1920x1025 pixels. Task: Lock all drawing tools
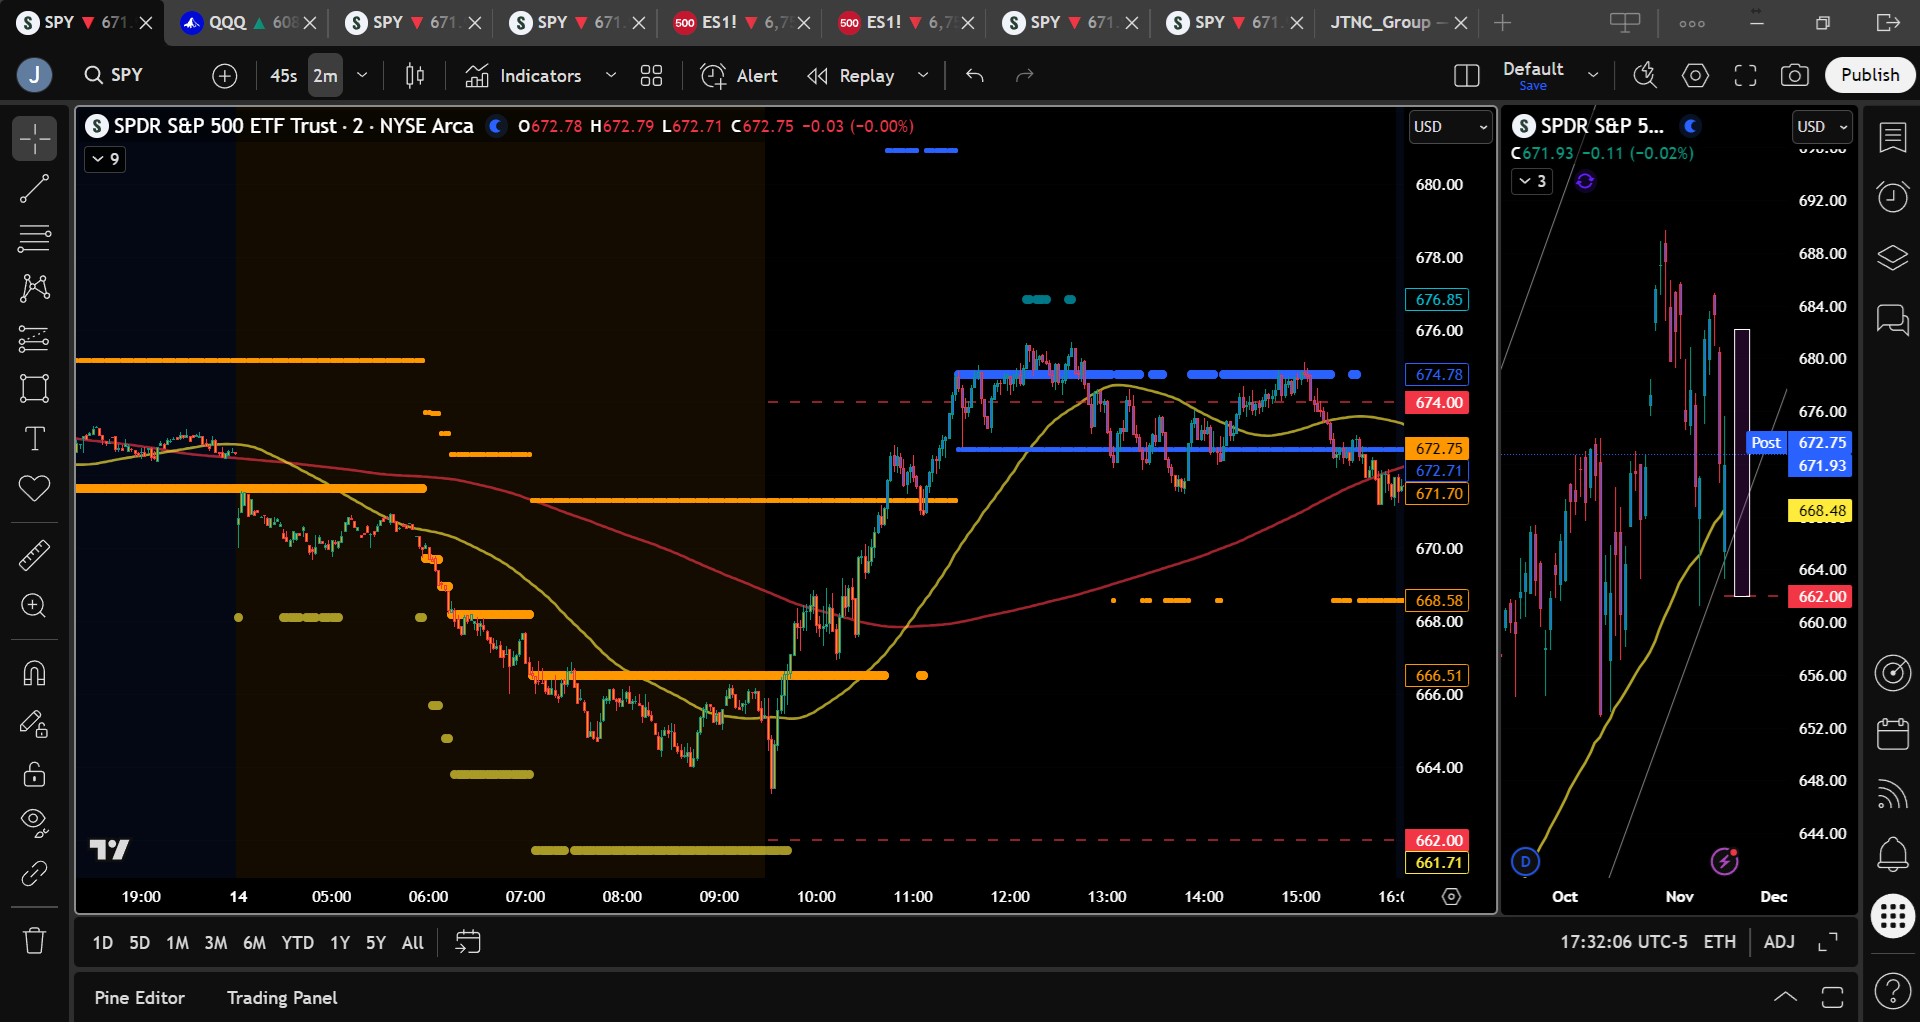(x=34, y=774)
